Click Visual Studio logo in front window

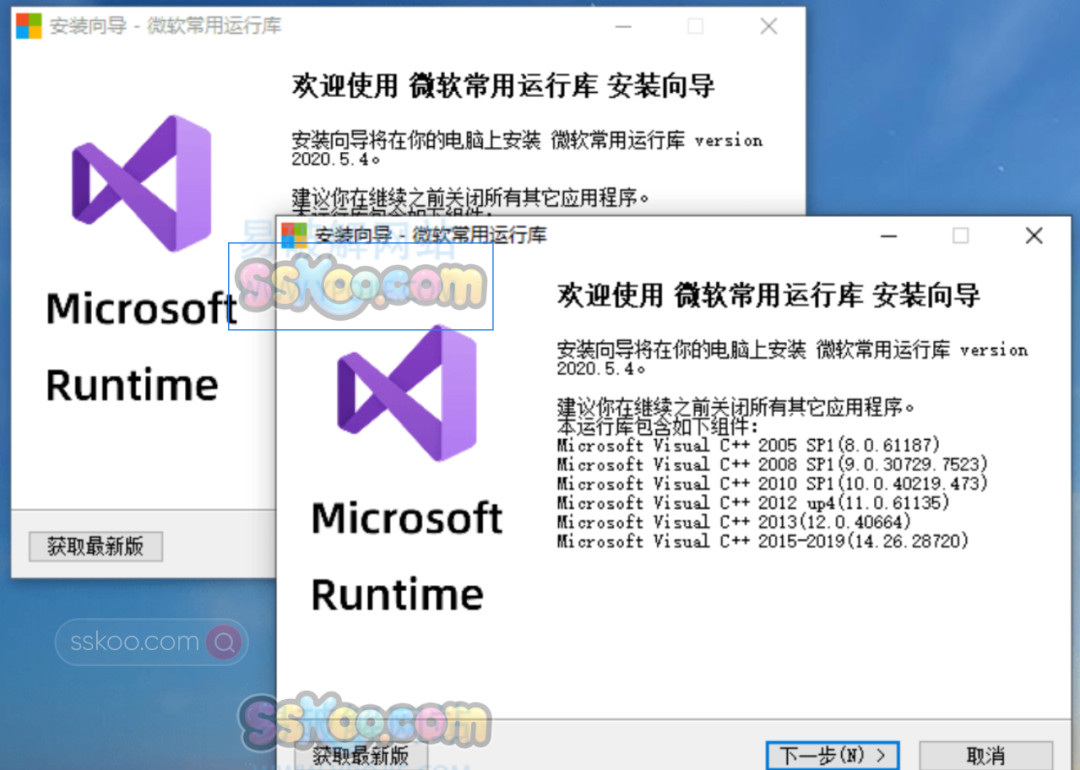[406, 393]
